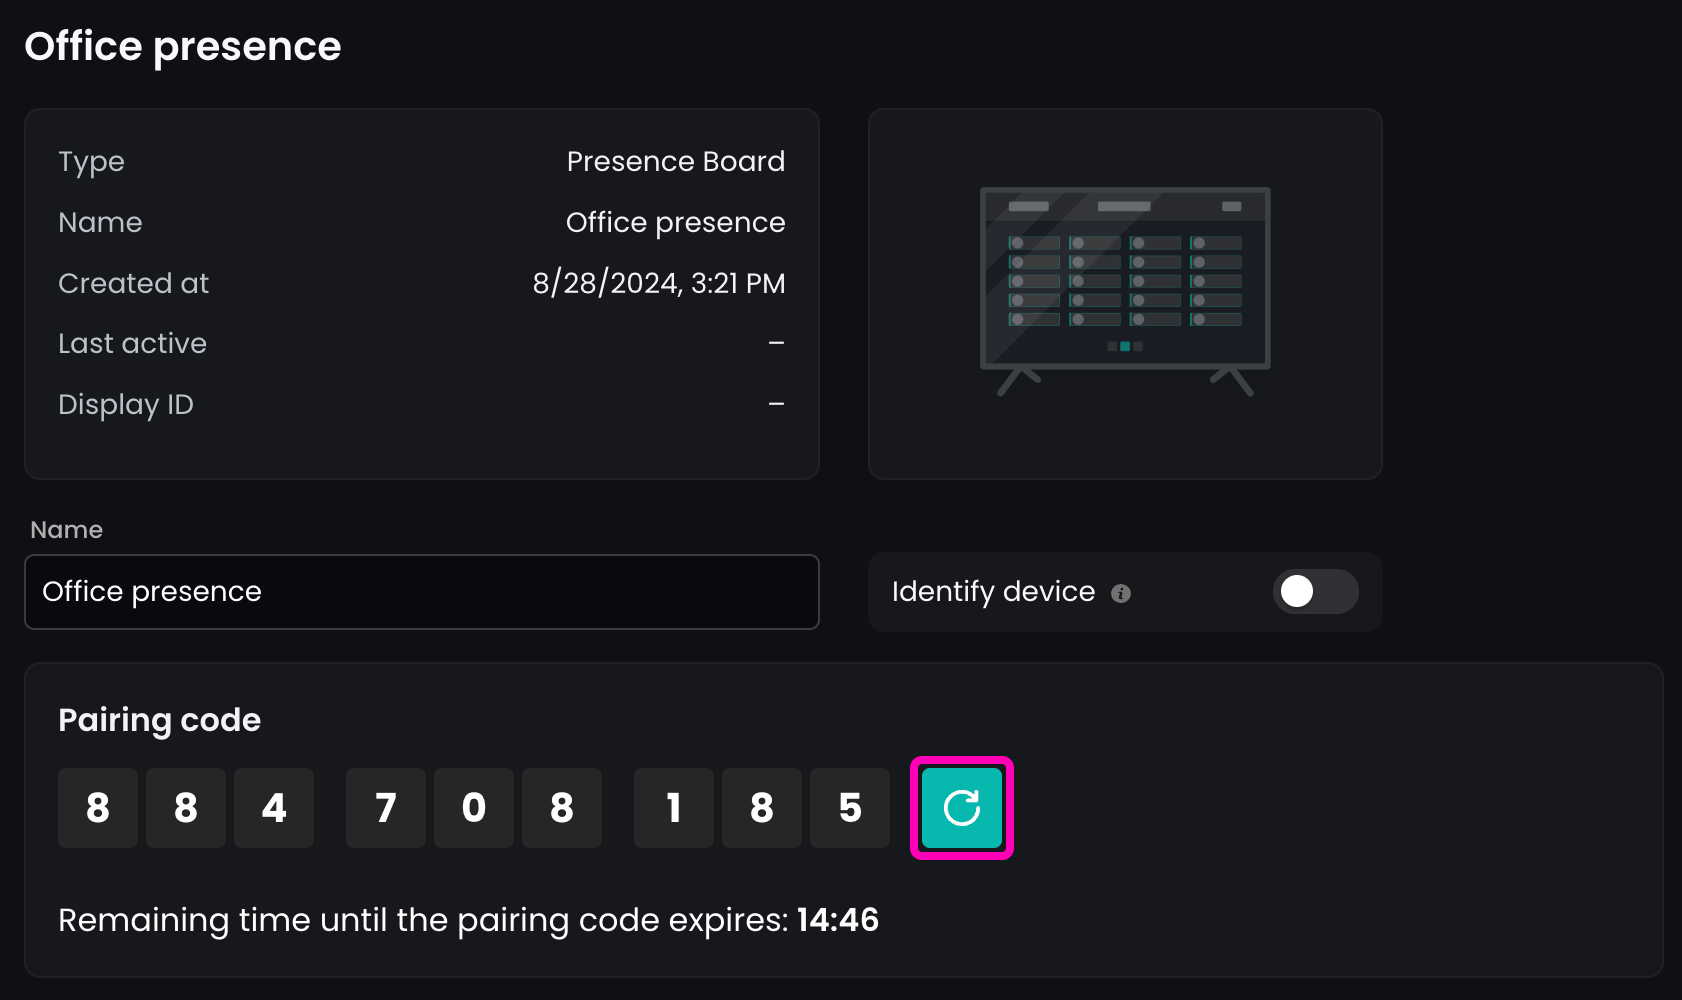Viewport: 1682px width, 1000px height.
Task: Click the Pairing code section heading
Action: pyautogui.click(x=159, y=720)
